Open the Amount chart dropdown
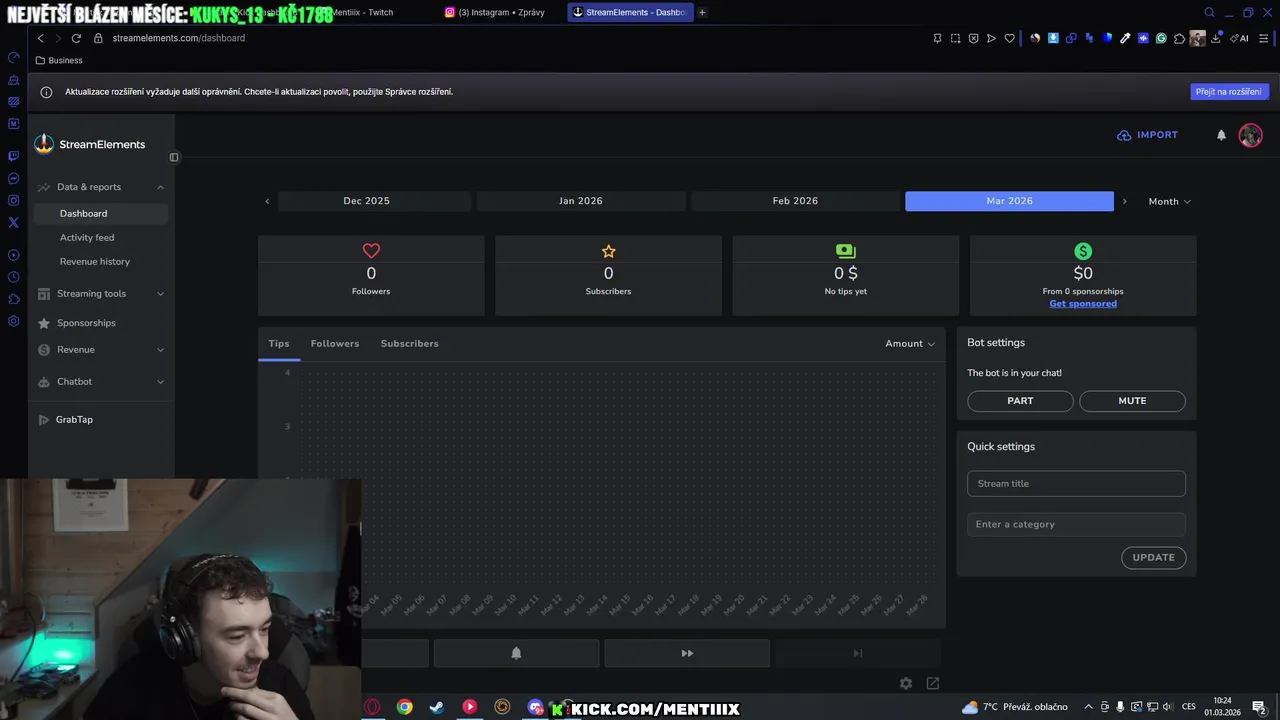The height and width of the screenshot is (720, 1280). [x=910, y=343]
